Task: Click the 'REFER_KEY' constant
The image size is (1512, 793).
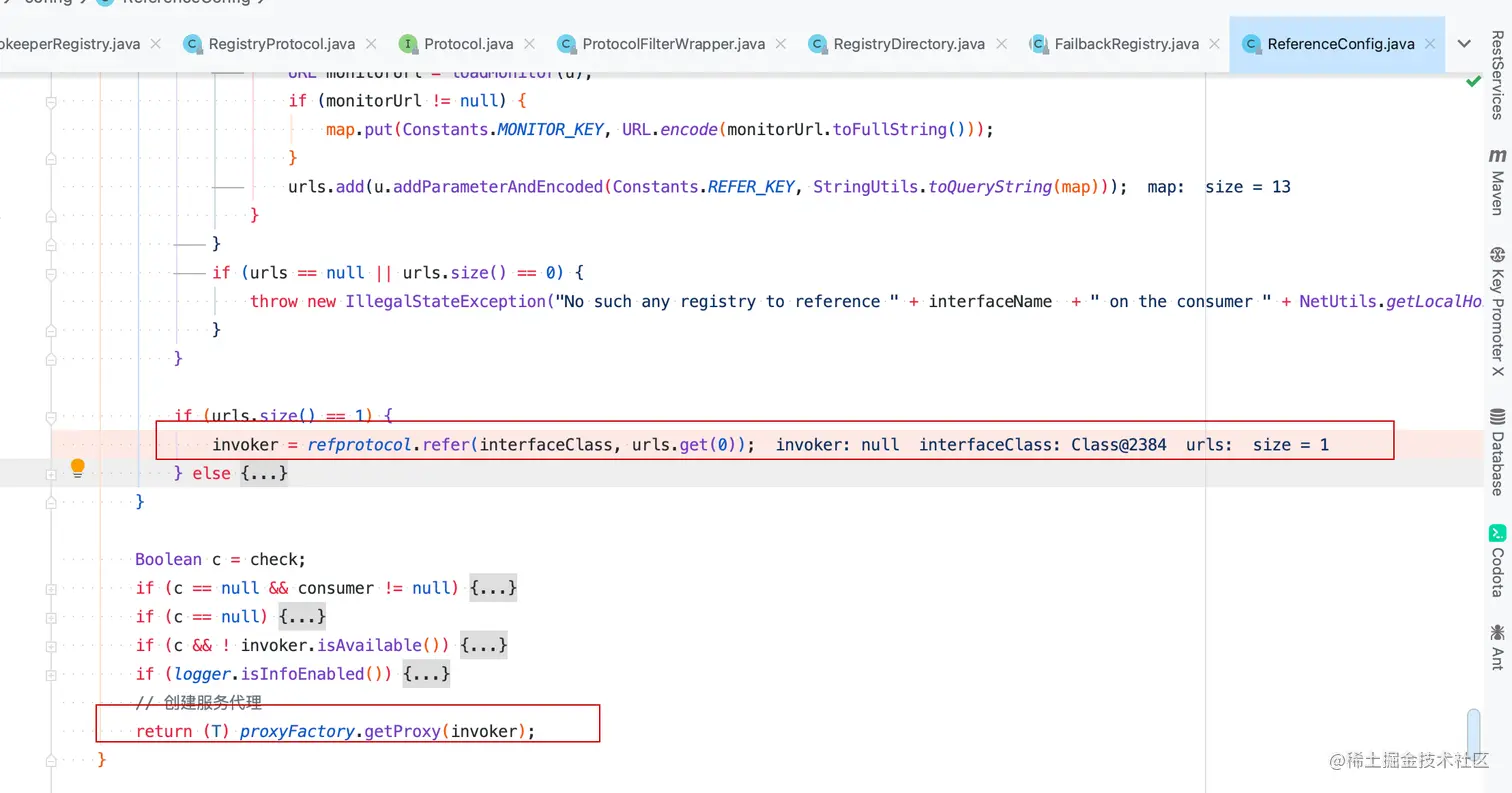Action: [751, 187]
